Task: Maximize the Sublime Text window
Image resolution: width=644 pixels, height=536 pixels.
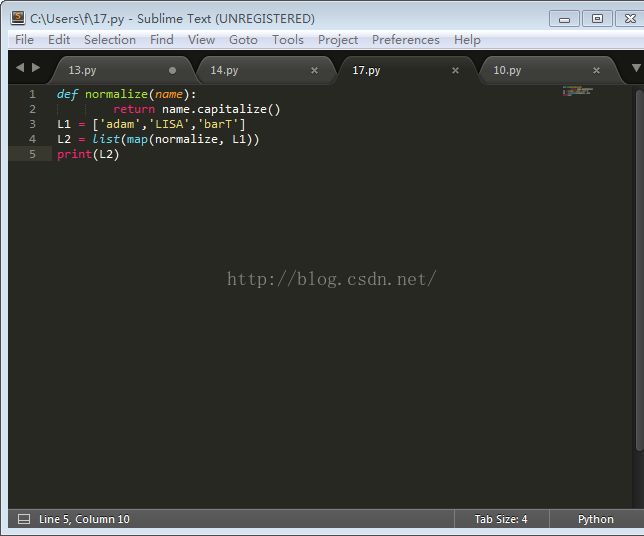Action: point(597,19)
